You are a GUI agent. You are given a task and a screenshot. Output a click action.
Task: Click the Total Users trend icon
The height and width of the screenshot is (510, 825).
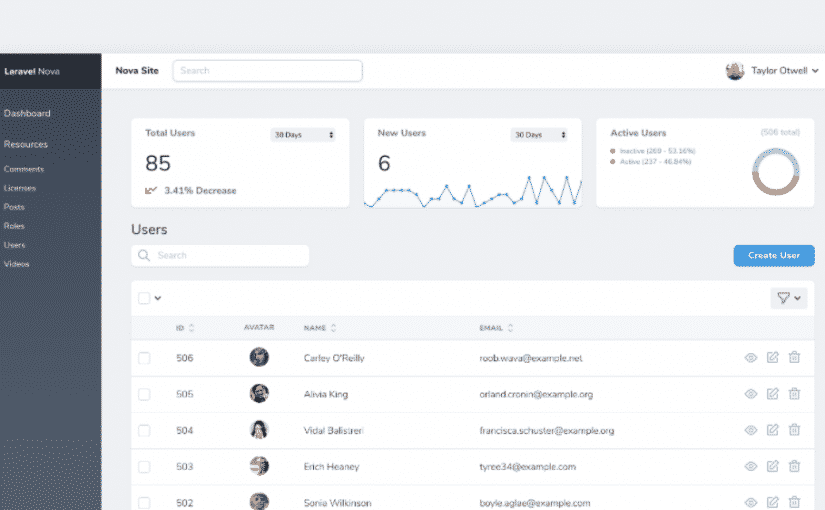(151, 190)
